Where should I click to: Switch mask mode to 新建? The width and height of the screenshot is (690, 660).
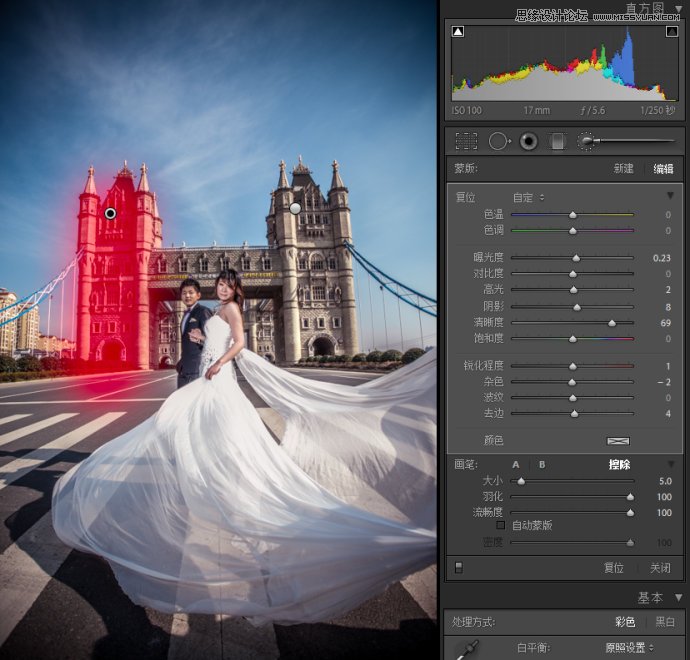pos(623,169)
